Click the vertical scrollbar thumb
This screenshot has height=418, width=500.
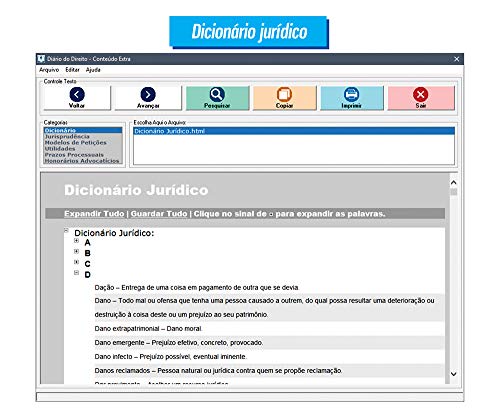pyautogui.click(x=453, y=192)
